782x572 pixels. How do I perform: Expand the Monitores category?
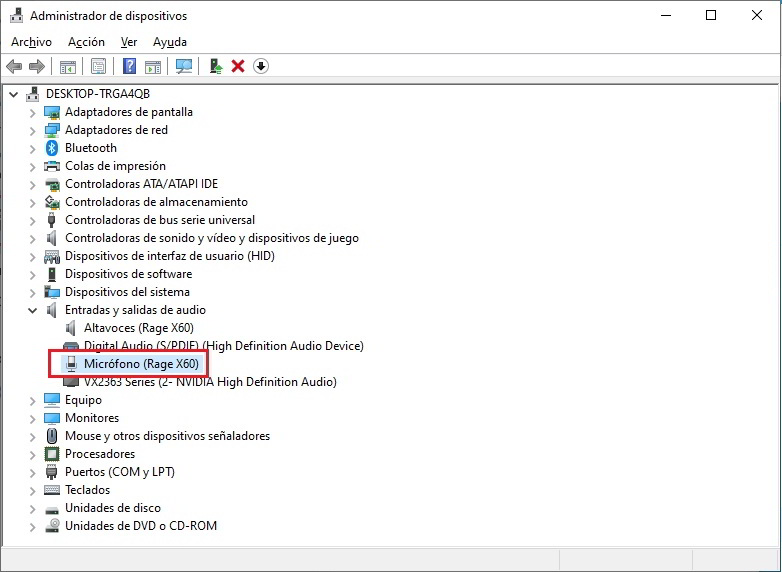(x=32, y=418)
